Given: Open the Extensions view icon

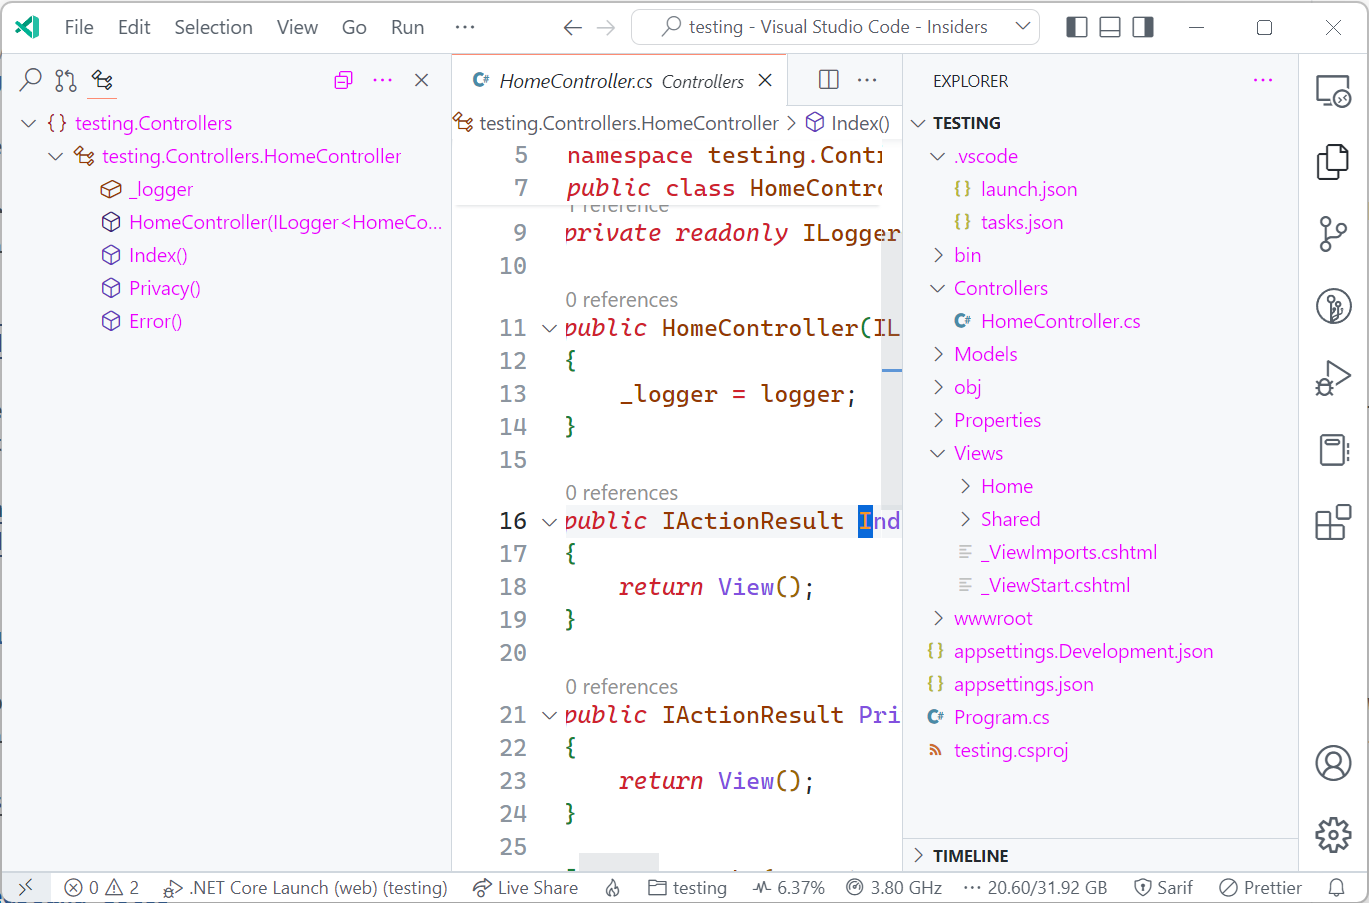Looking at the screenshot, I should tap(1333, 522).
